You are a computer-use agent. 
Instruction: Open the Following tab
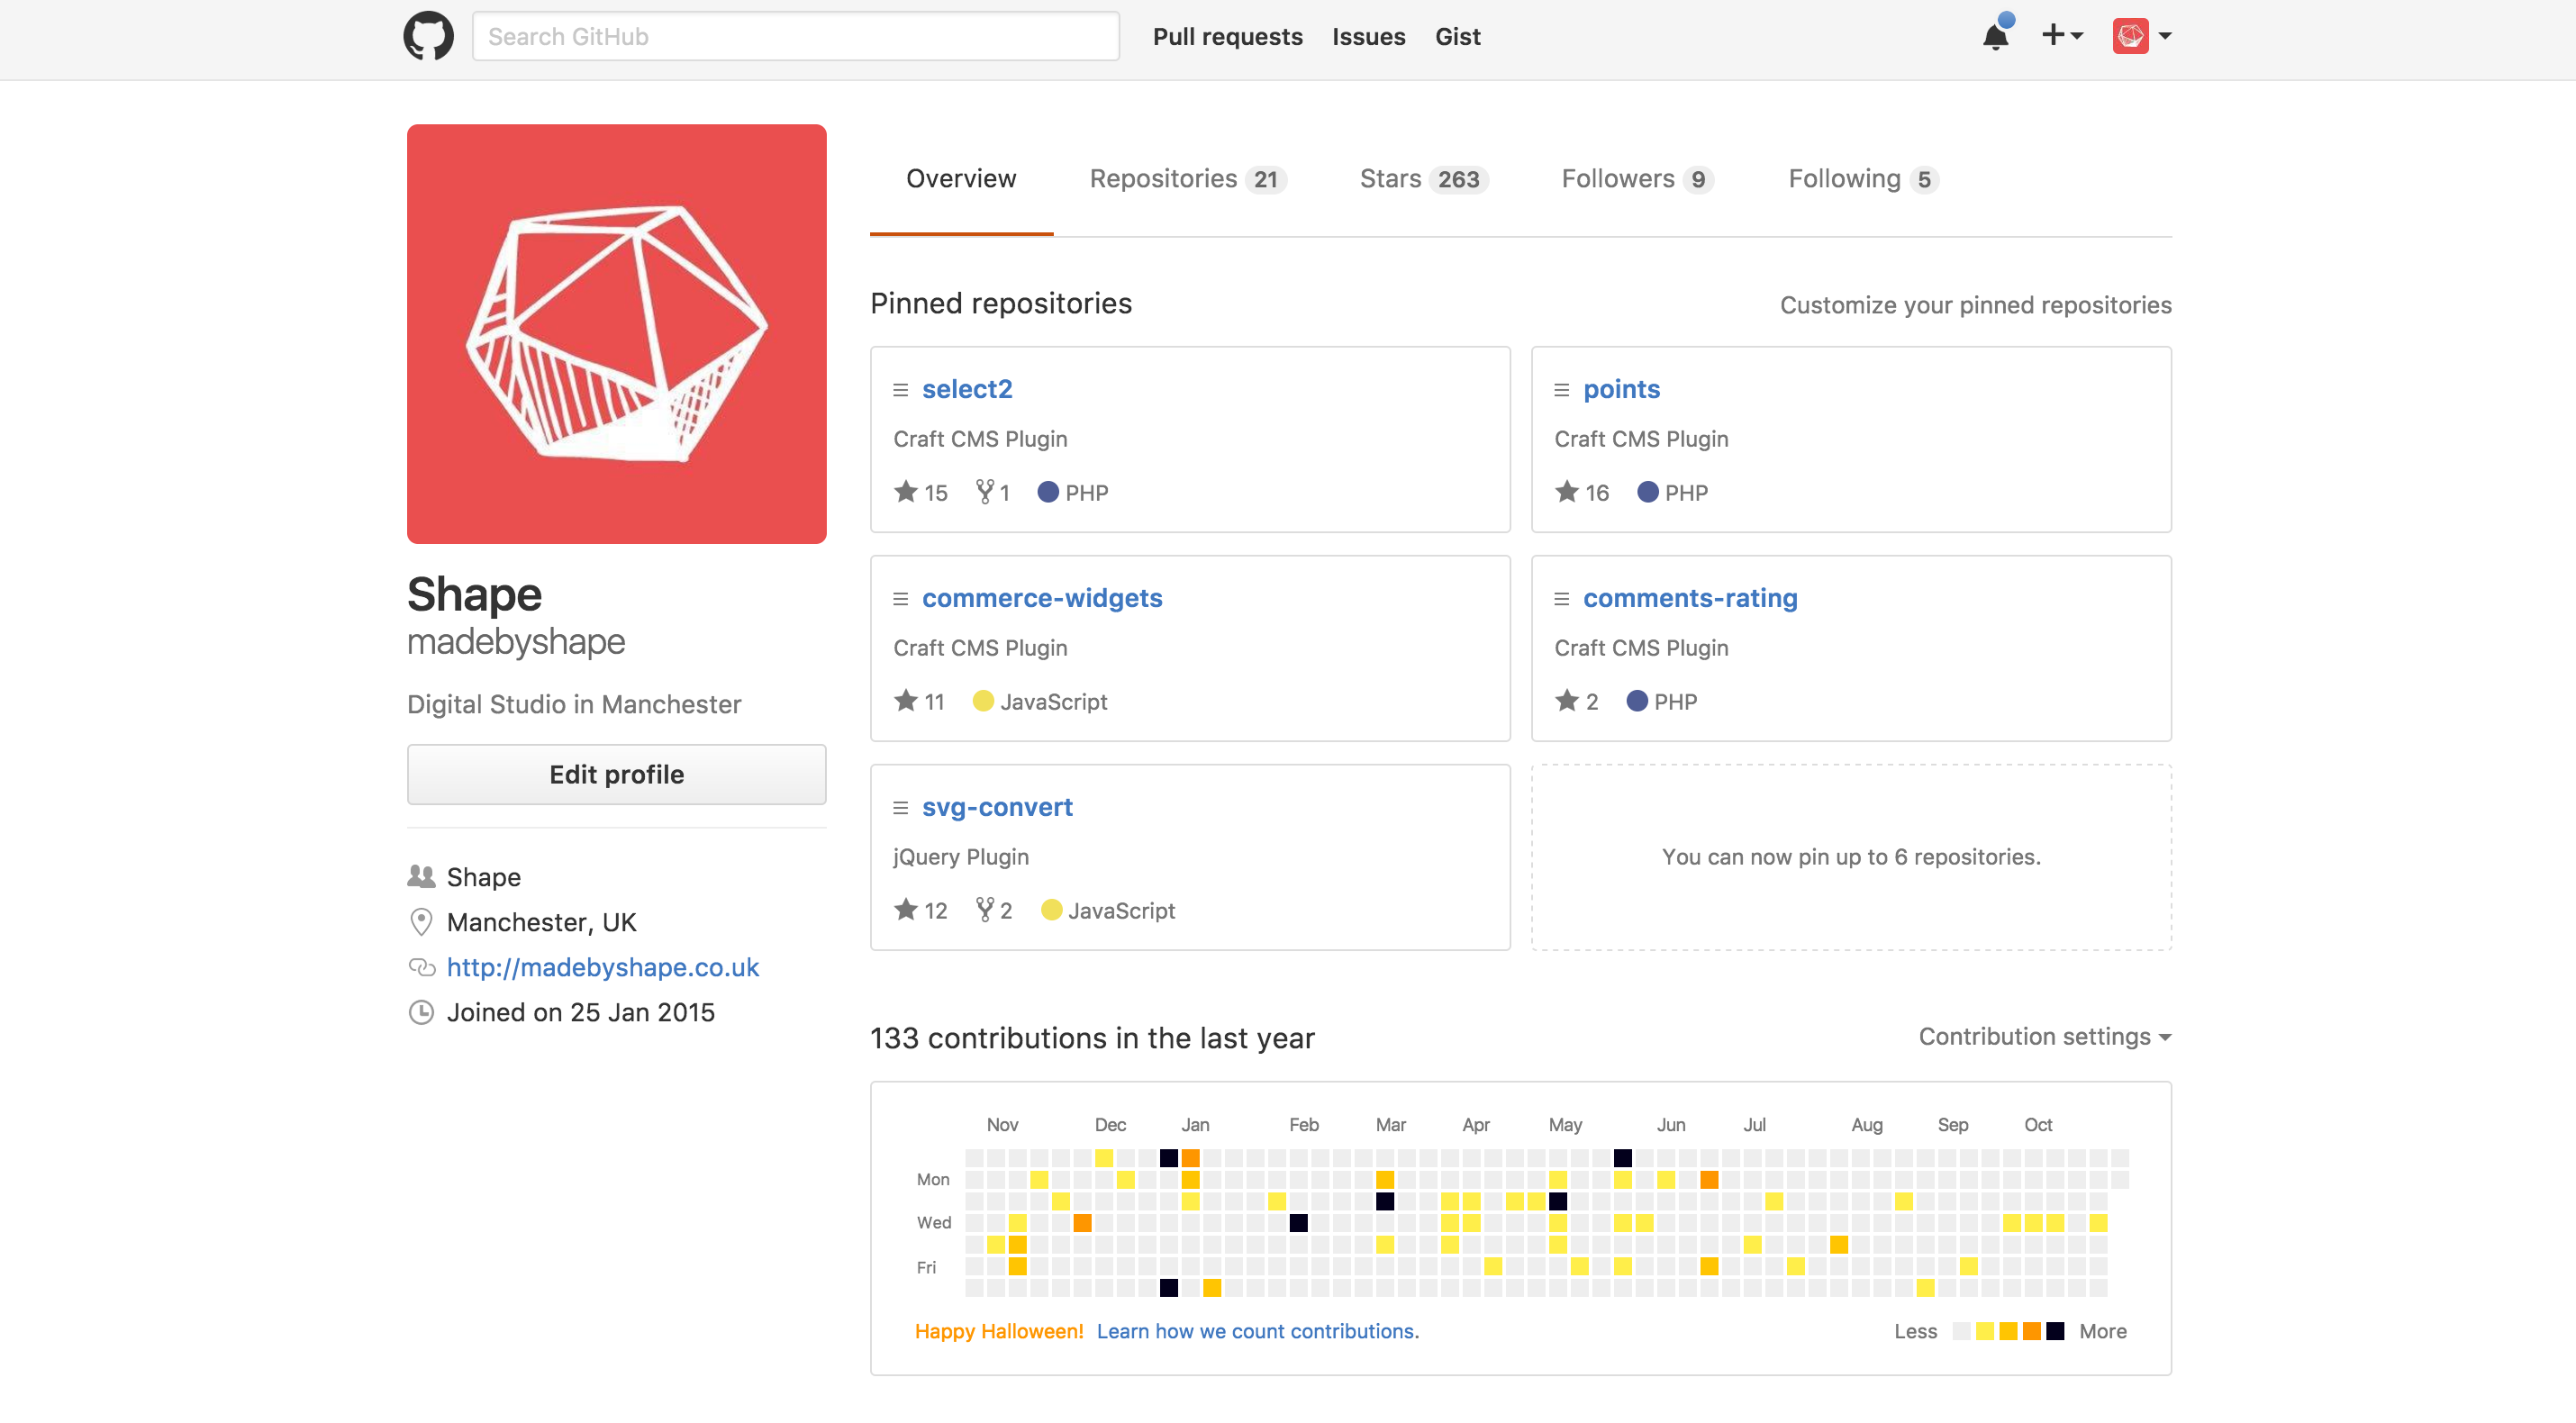[x=1863, y=179]
